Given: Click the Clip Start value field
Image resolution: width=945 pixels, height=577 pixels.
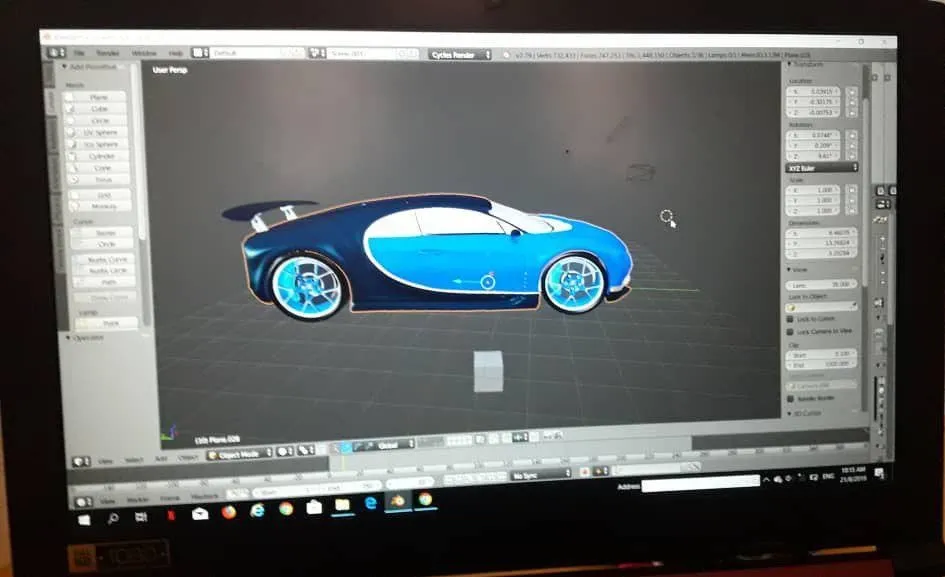Looking at the screenshot, I should (x=821, y=354).
